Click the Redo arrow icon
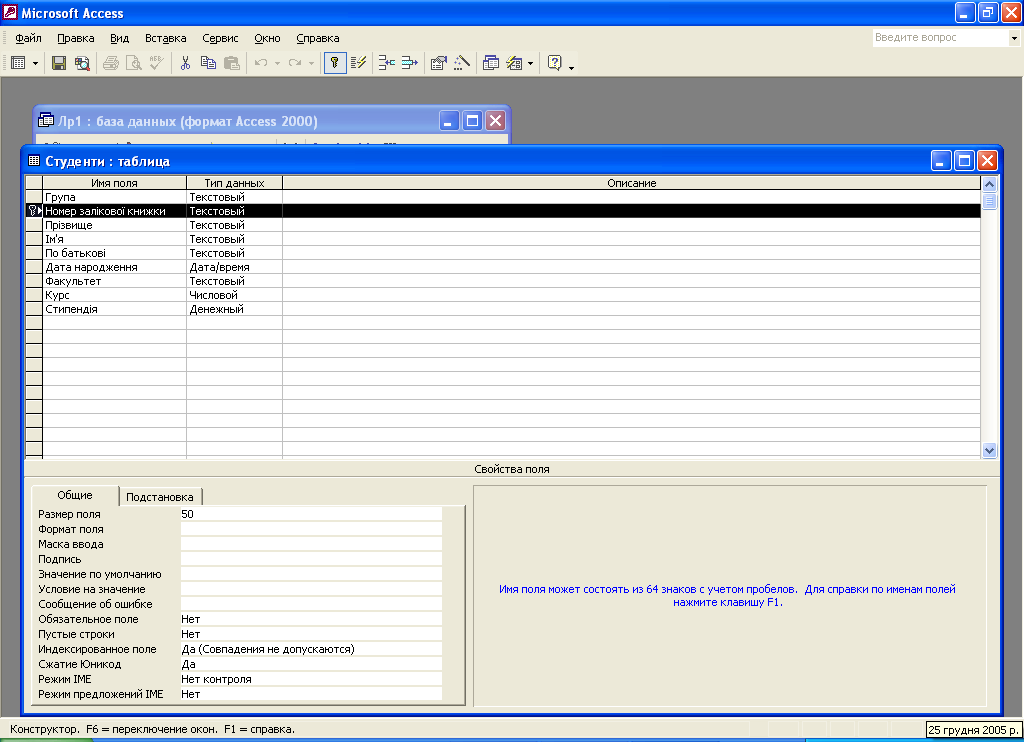Viewport: 1024px width, 742px height. click(295, 63)
